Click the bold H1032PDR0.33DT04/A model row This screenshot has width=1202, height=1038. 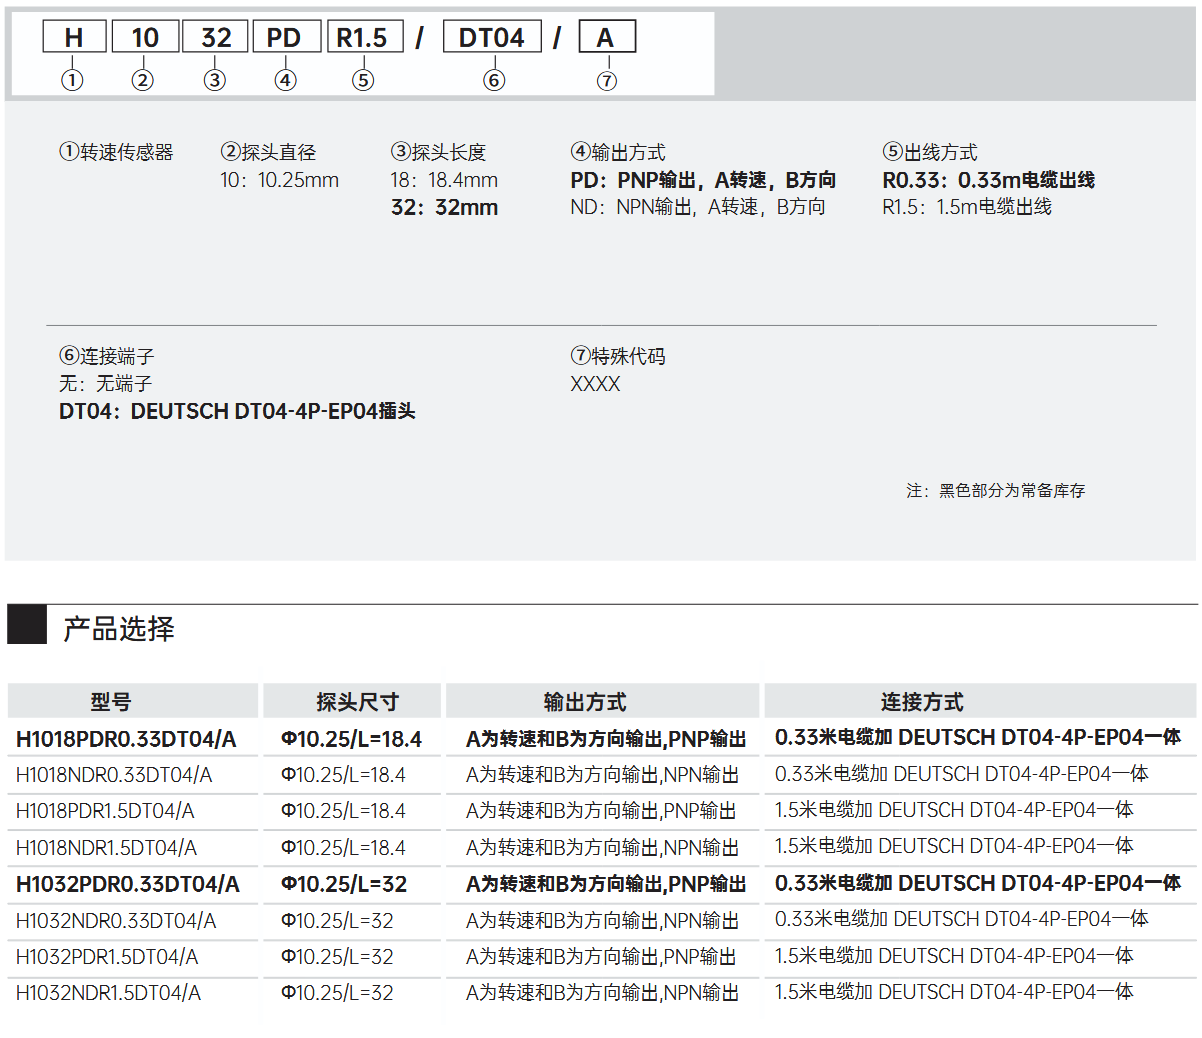[x=128, y=884]
